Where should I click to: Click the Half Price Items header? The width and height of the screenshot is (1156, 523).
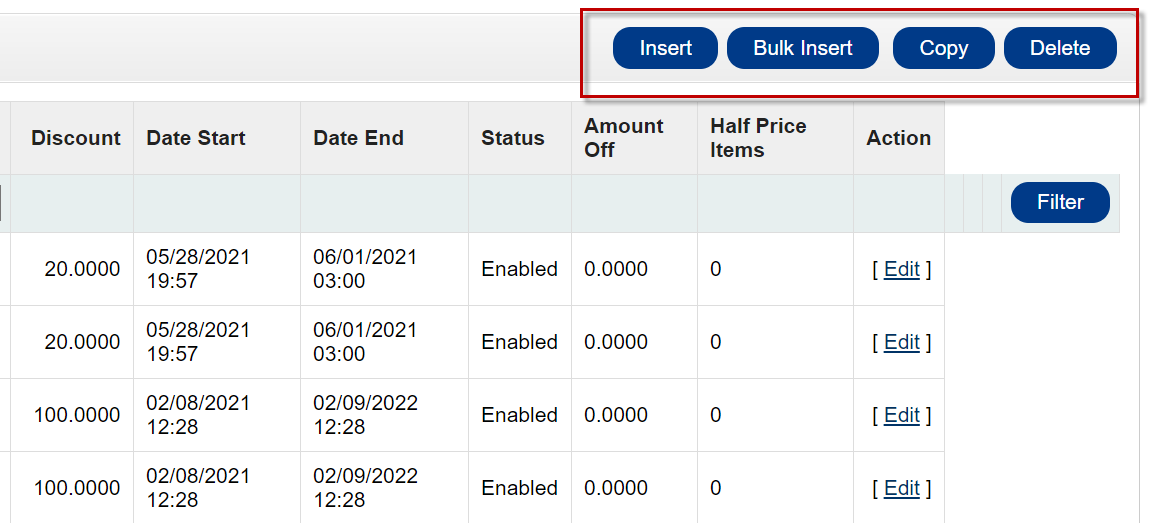pyautogui.click(x=758, y=138)
